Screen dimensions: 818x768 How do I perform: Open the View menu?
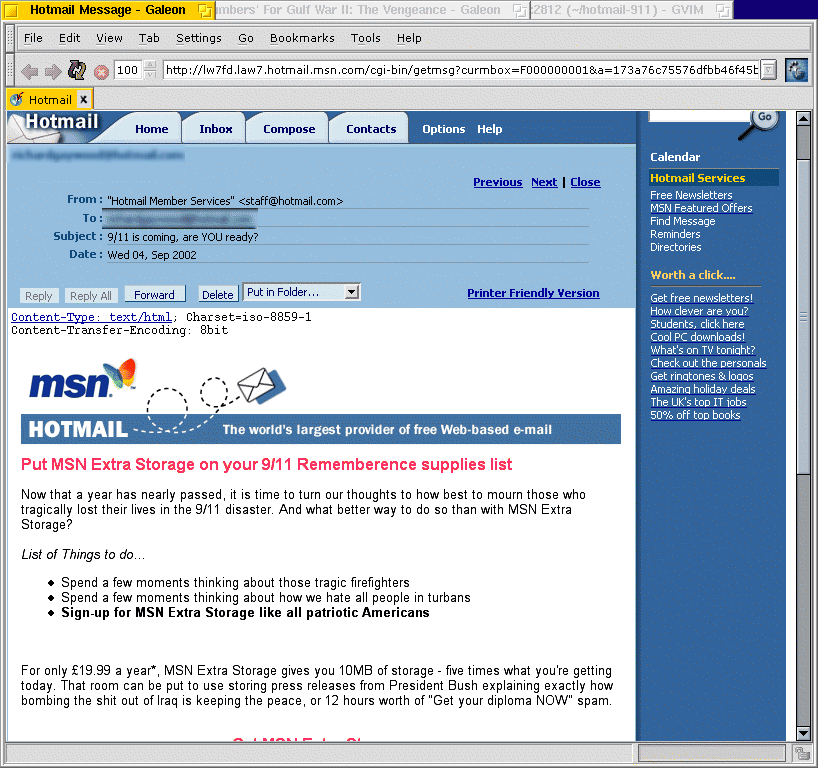click(x=109, y=38)
